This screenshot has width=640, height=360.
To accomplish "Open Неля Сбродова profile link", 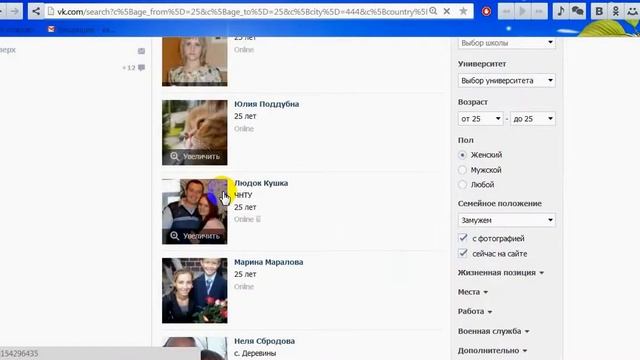I will (x=264, y=341).
